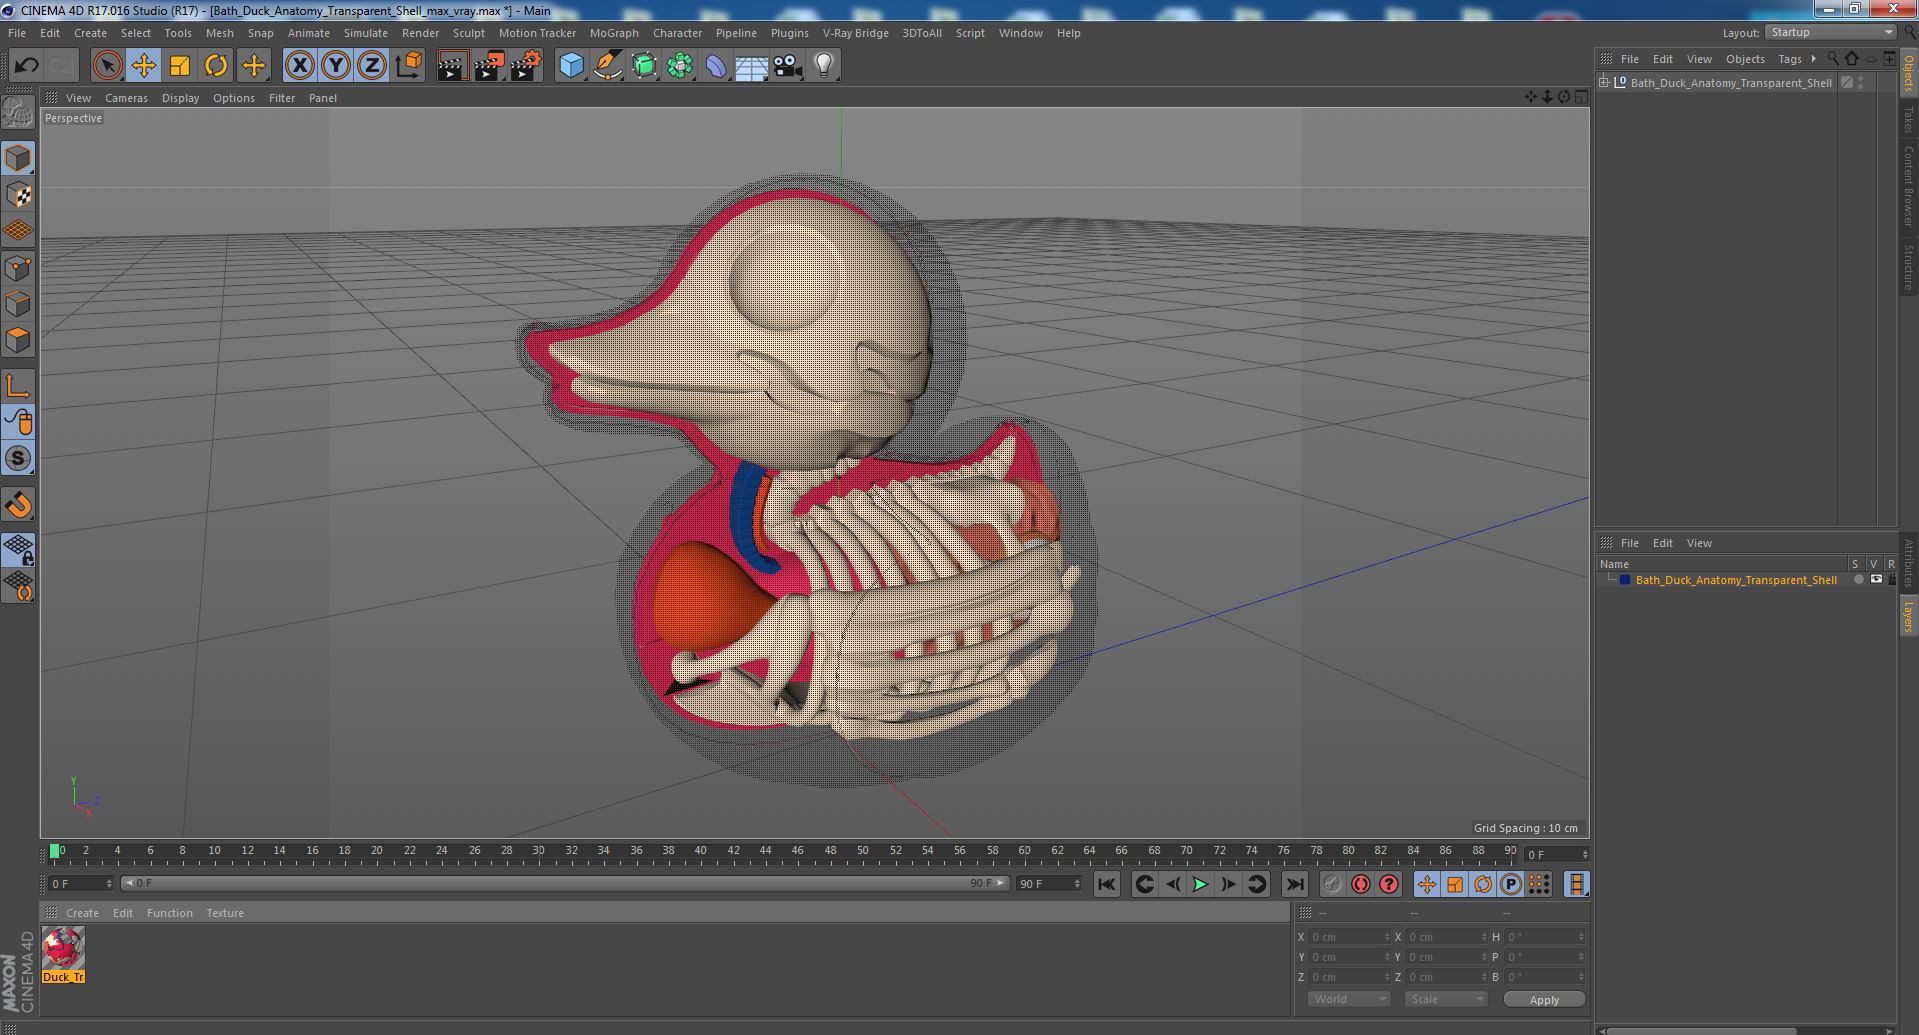Viewport: 1919px width, 1035px height.
Task: Open viewport Filter menu
Action: (x=282, y=98)
